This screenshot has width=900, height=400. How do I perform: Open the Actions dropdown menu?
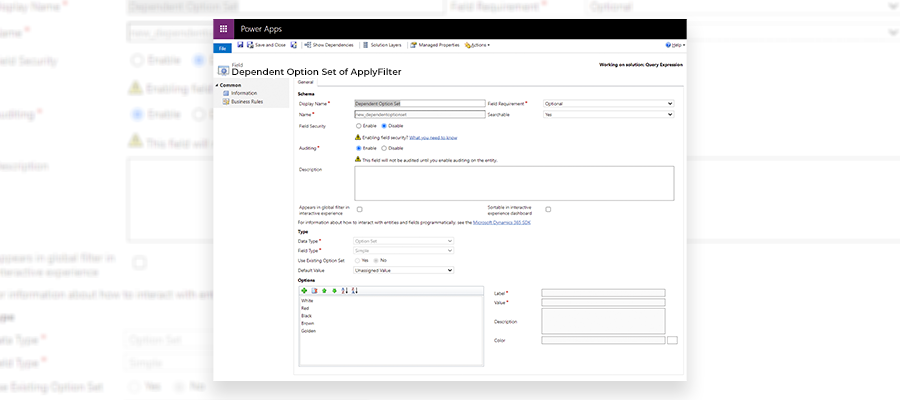(478, 45)
